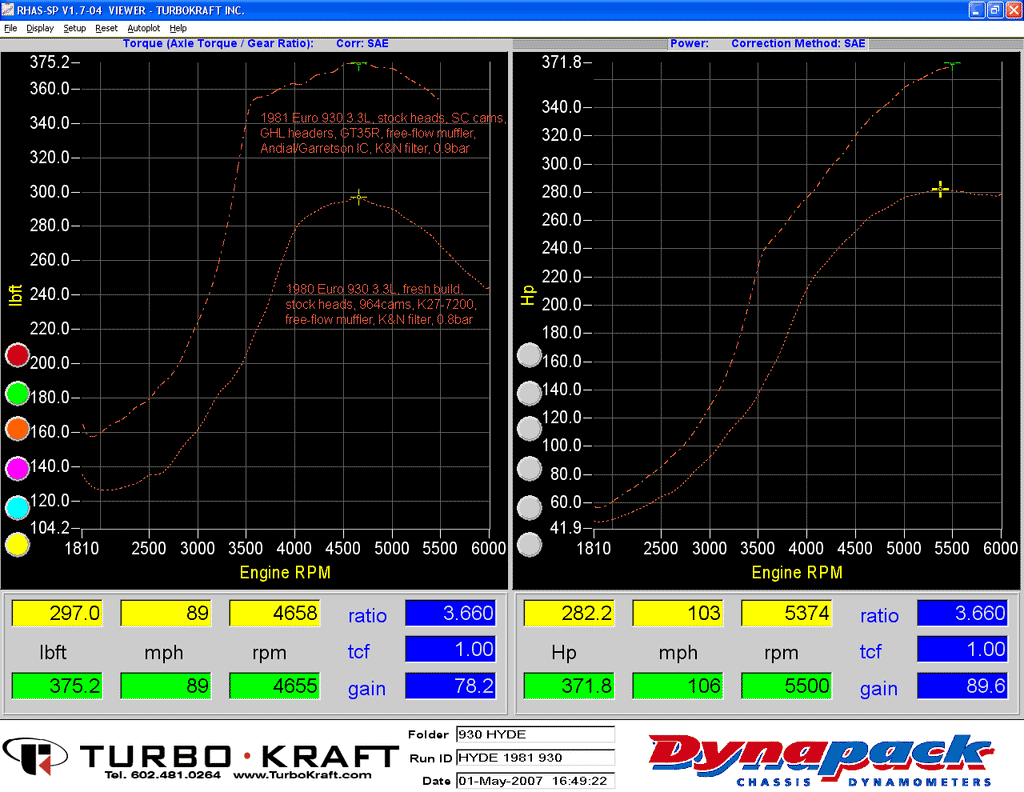Click the Run ID input field

pos(535,757)
